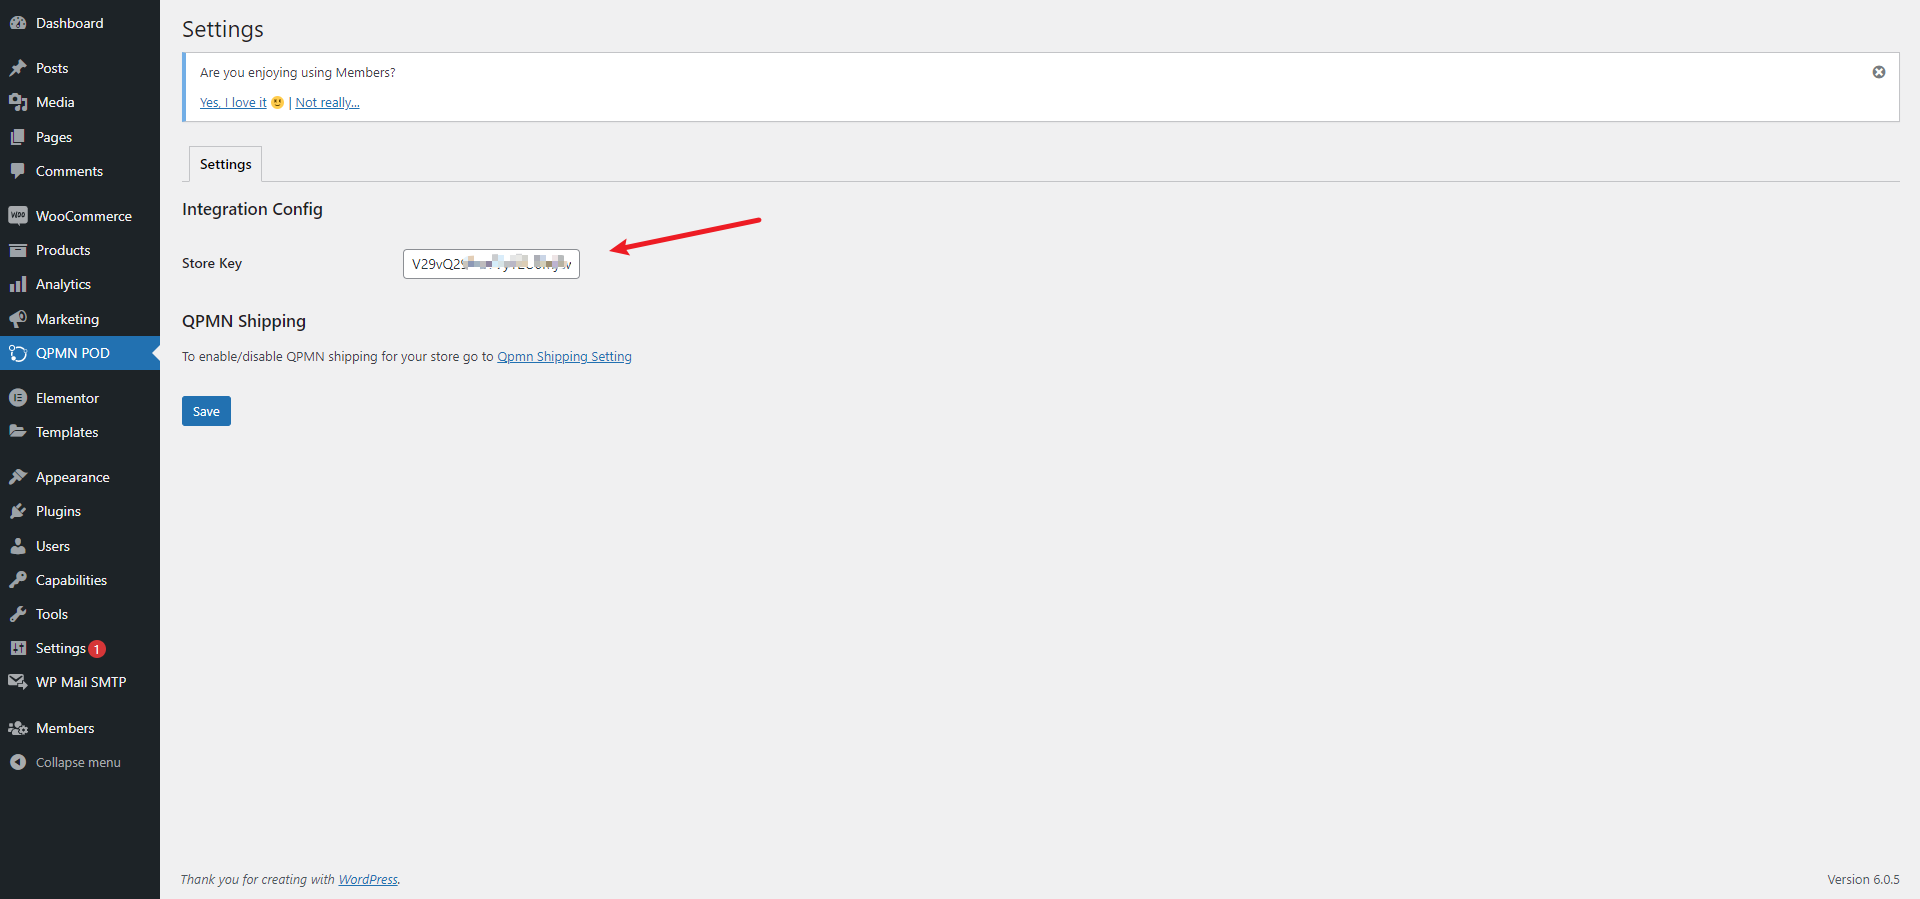
Task: Click the Dashboard gauge icon in sidebar
Action: [18, 23]
